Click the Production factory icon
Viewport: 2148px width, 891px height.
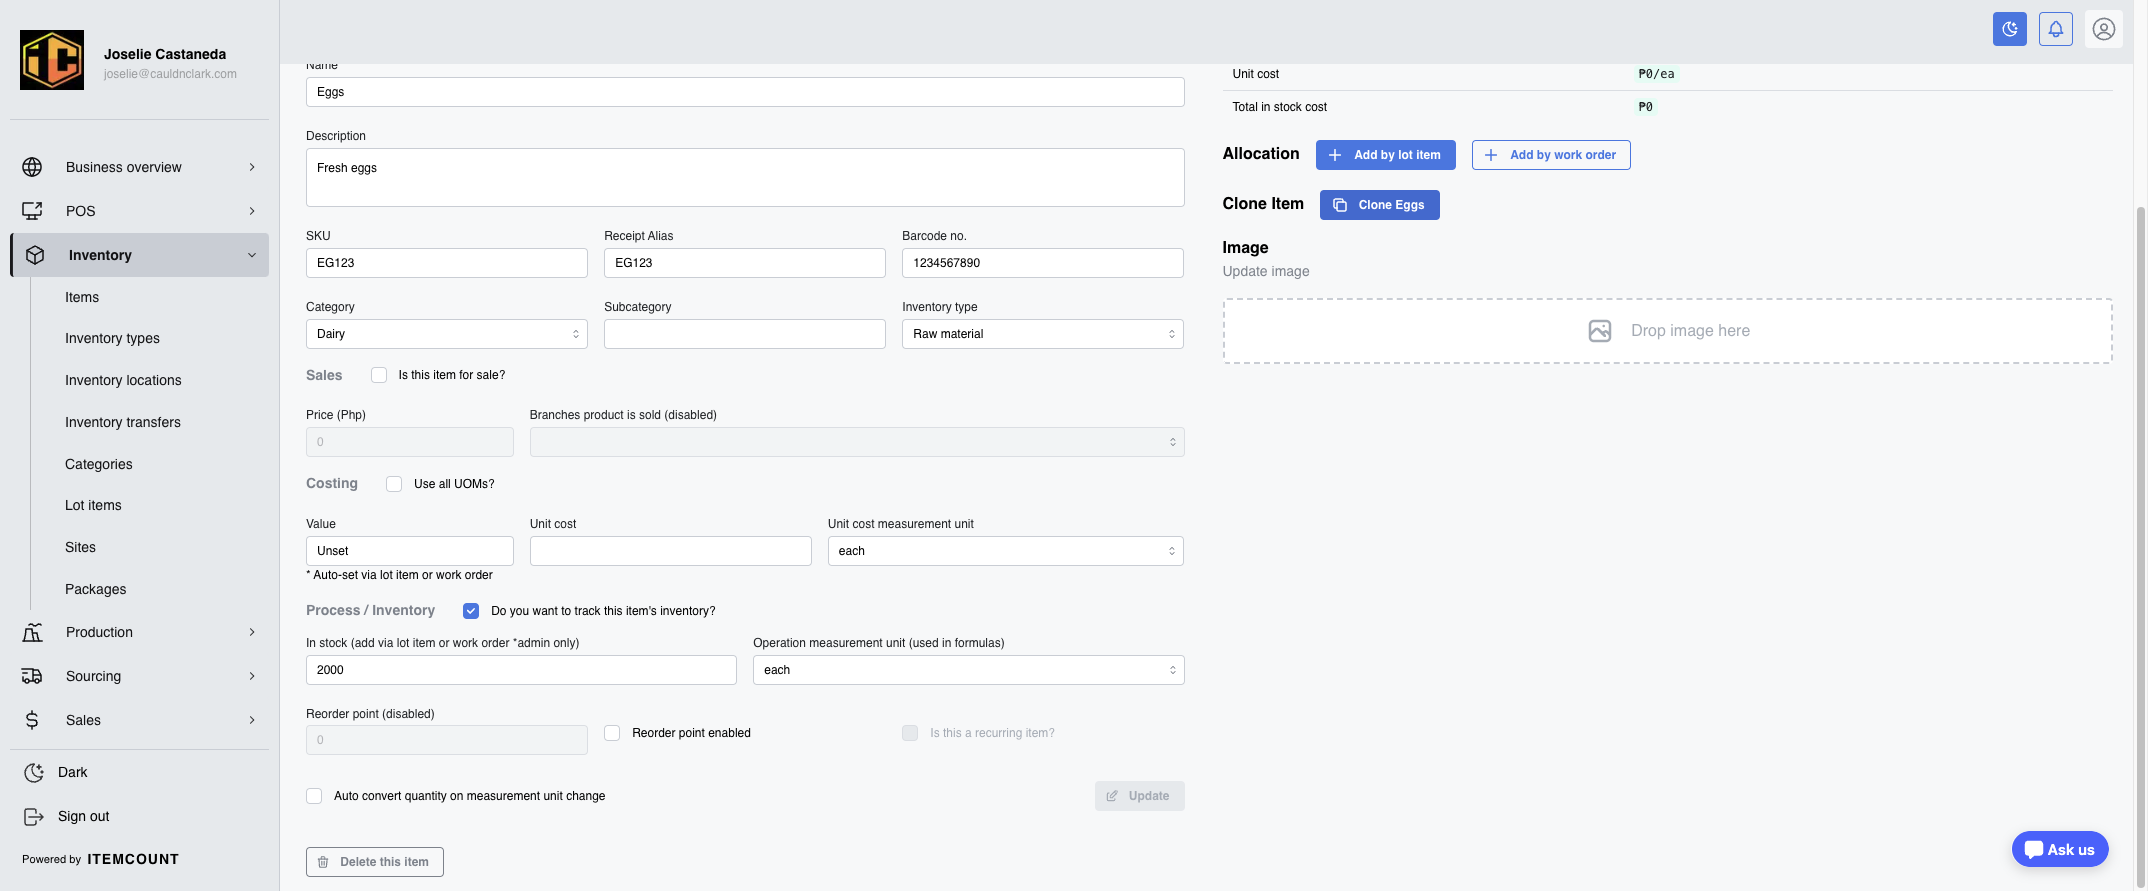pos(32,632)
